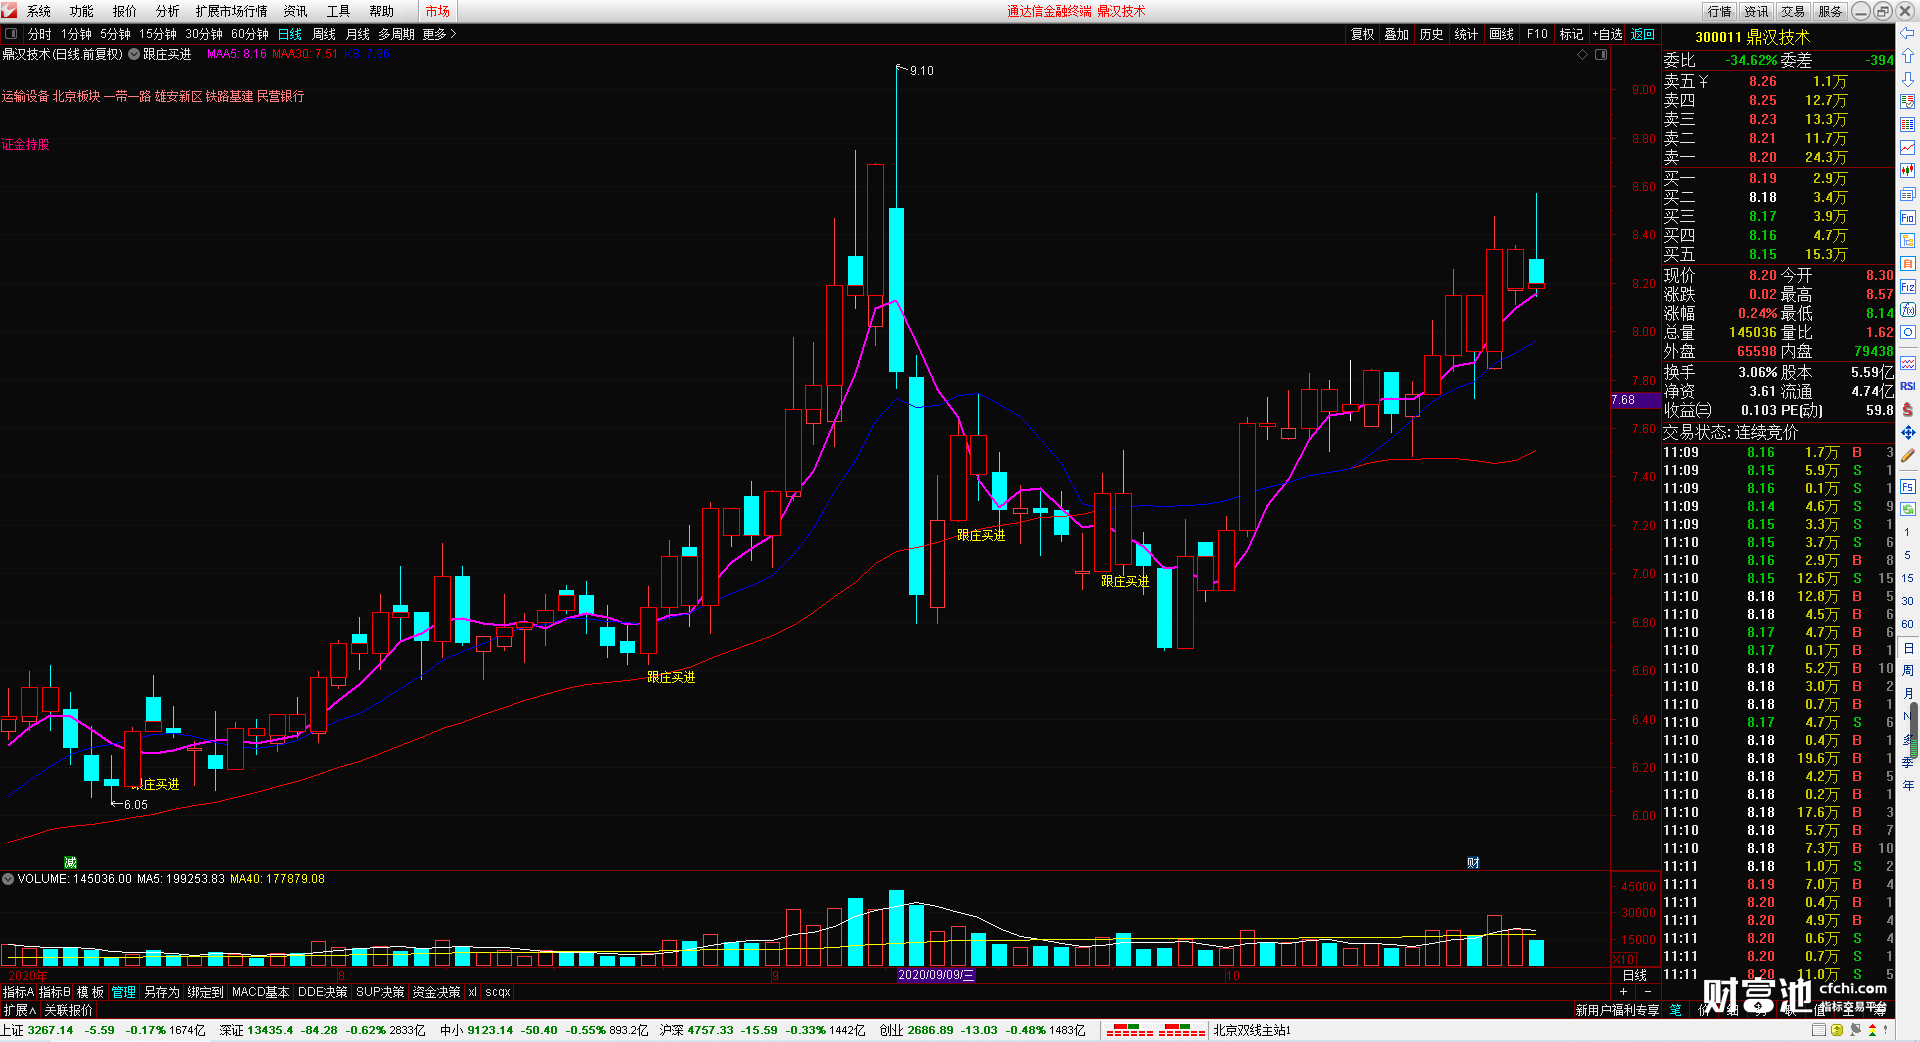Open the 市场 dropdown in menu bar
Viewport: 1920px width, 1042px height.
coord(438,11)
